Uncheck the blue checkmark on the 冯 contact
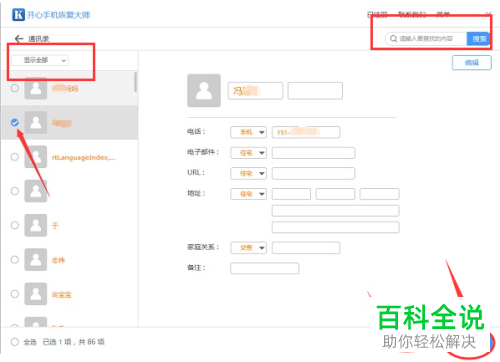Viewport: 500px width, 362px height. (15, 122)
